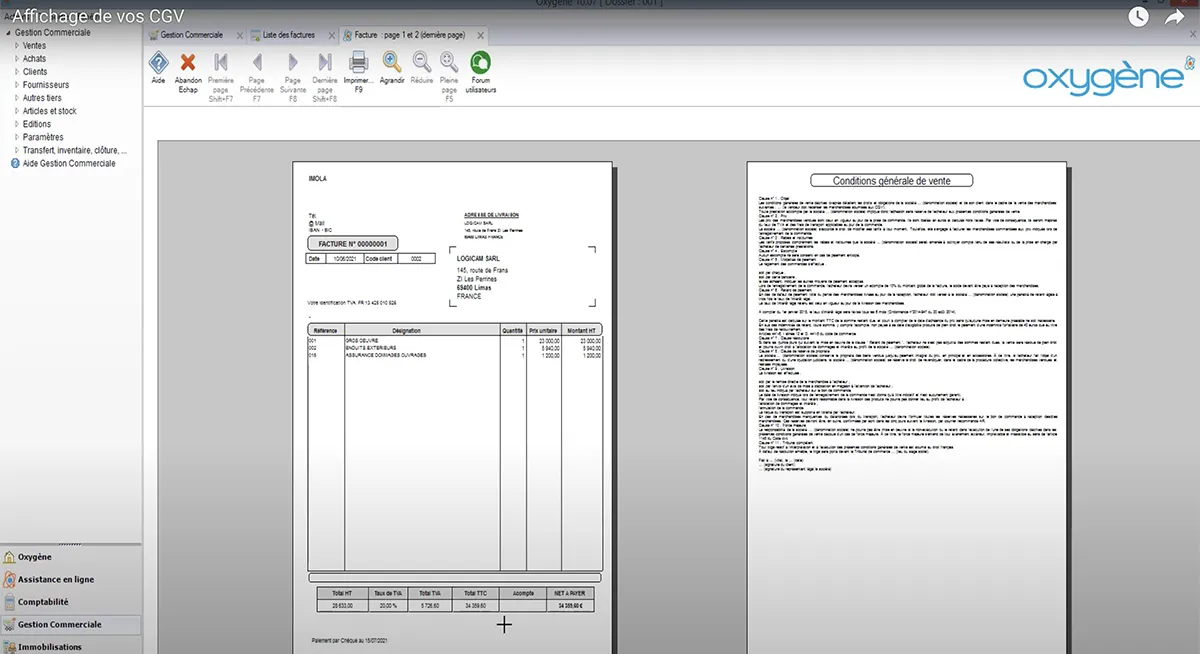Click the Abandon Echap red cross icon
1200x654 pixels.
point(188,62)
